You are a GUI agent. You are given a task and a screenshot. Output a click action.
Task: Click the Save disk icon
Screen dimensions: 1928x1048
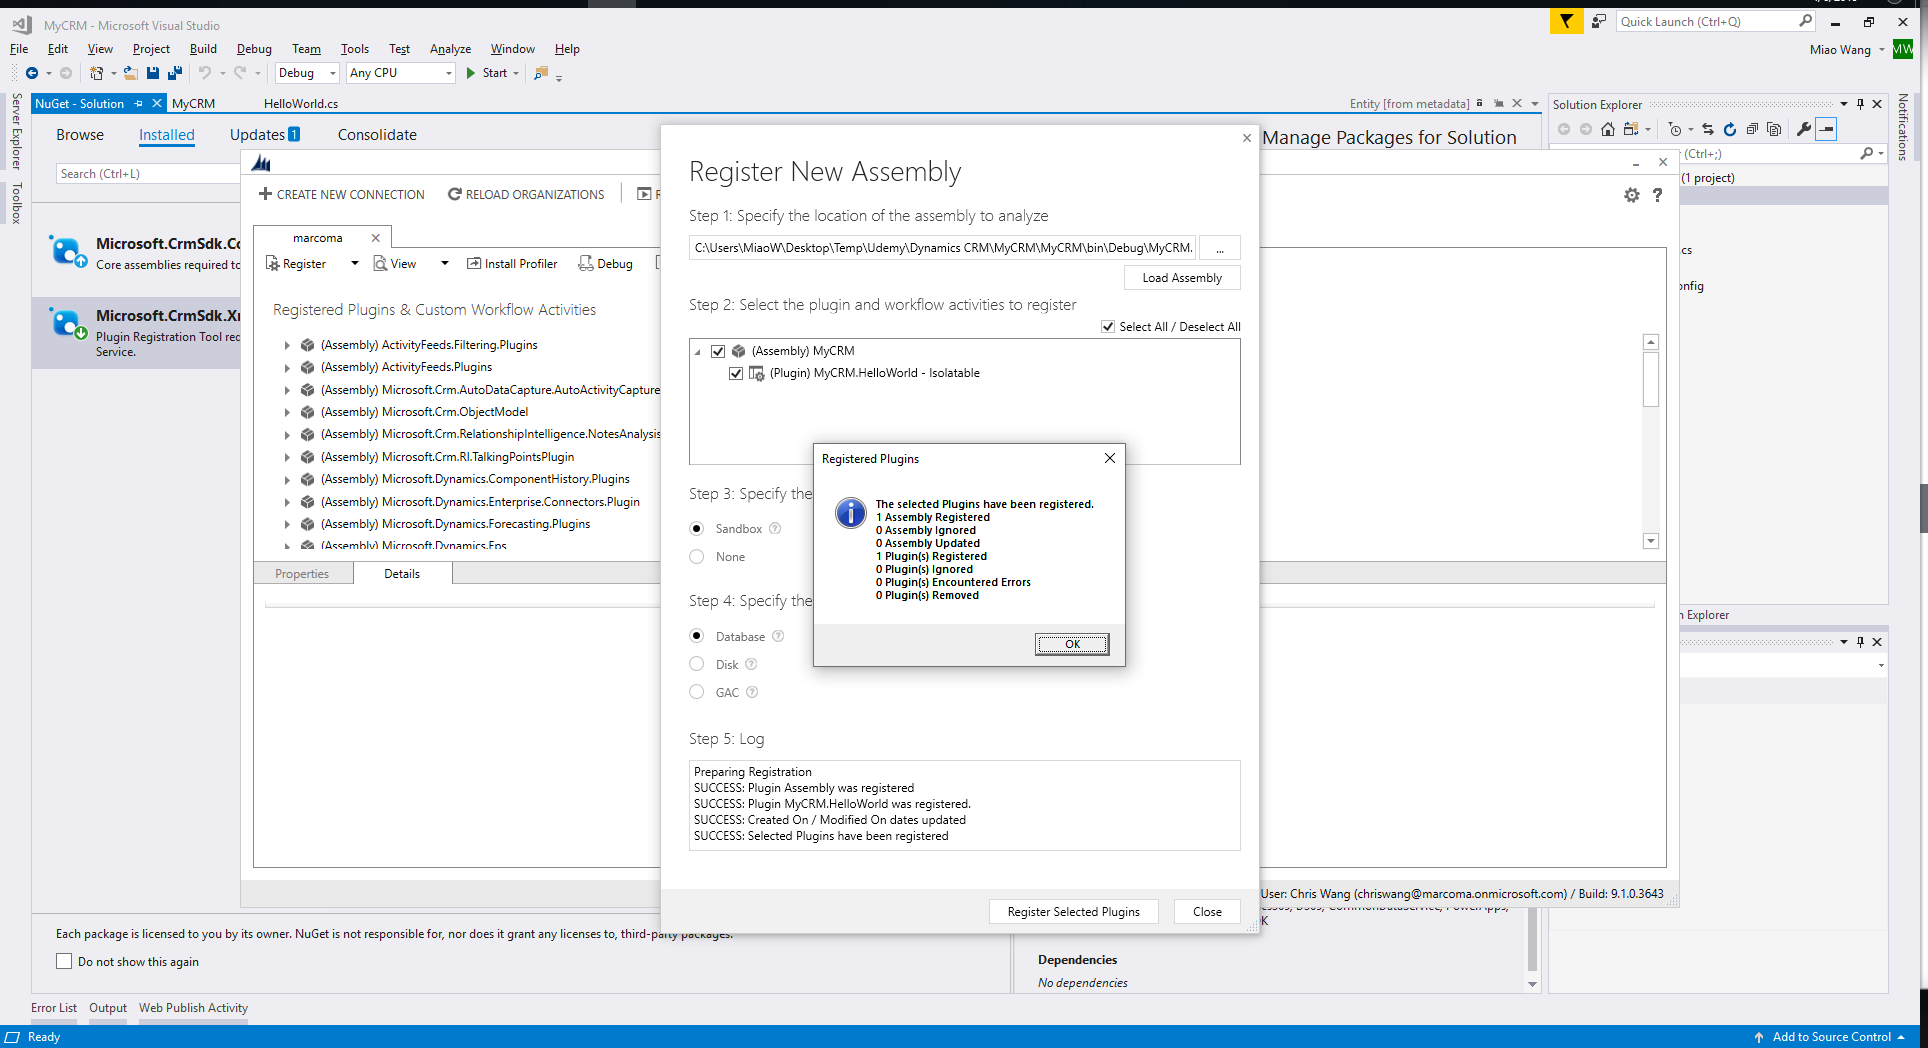[x=153, y=73]
